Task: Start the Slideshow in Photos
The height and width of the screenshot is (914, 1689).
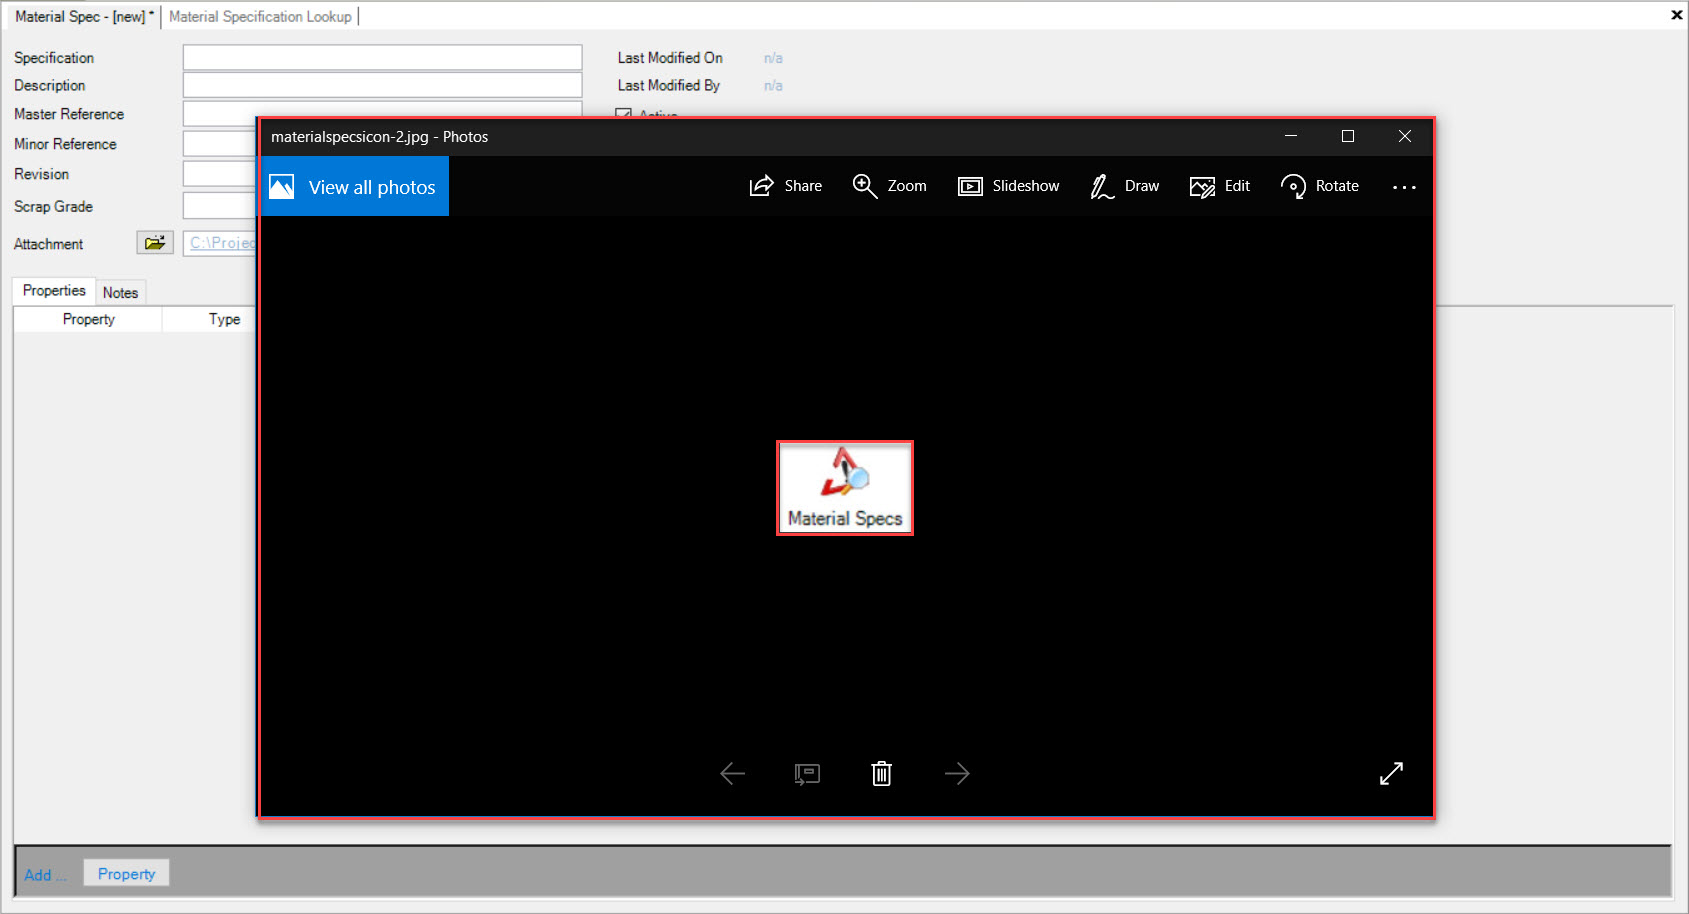Action: click(1008, 186)
